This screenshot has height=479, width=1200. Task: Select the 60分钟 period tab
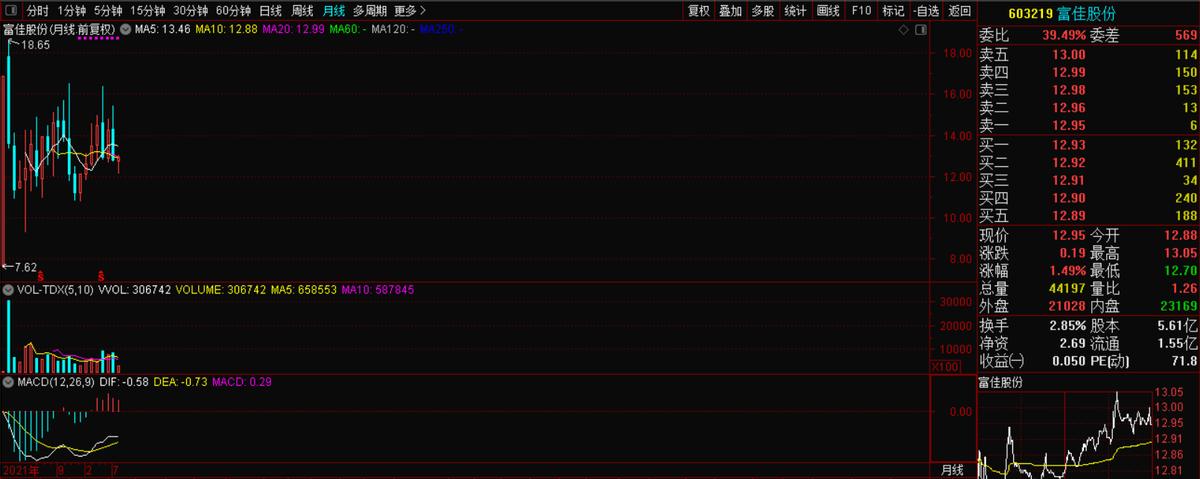point(233,11)
